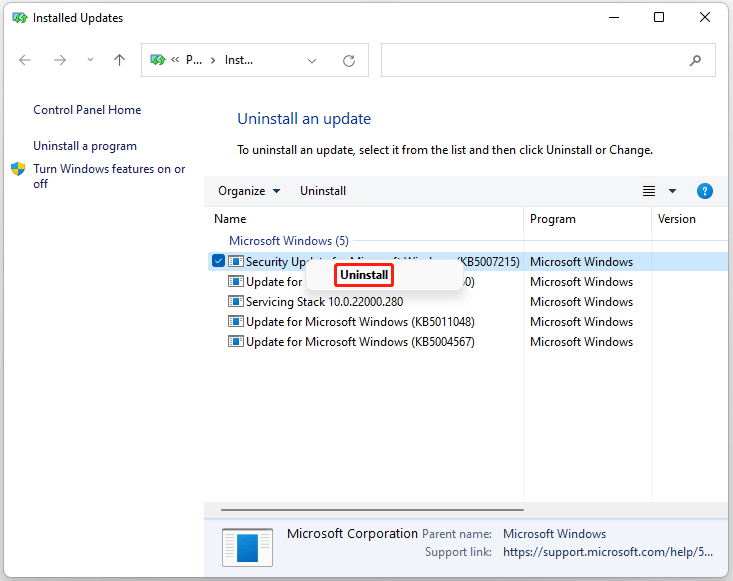Select Update for Microsoft Windows (KB5004567)

(x=360, y=342)
